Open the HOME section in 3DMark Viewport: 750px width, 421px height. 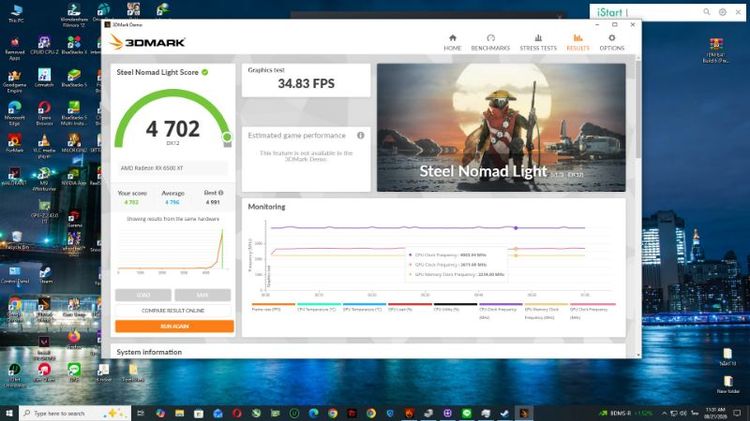(x=452, y=42)
